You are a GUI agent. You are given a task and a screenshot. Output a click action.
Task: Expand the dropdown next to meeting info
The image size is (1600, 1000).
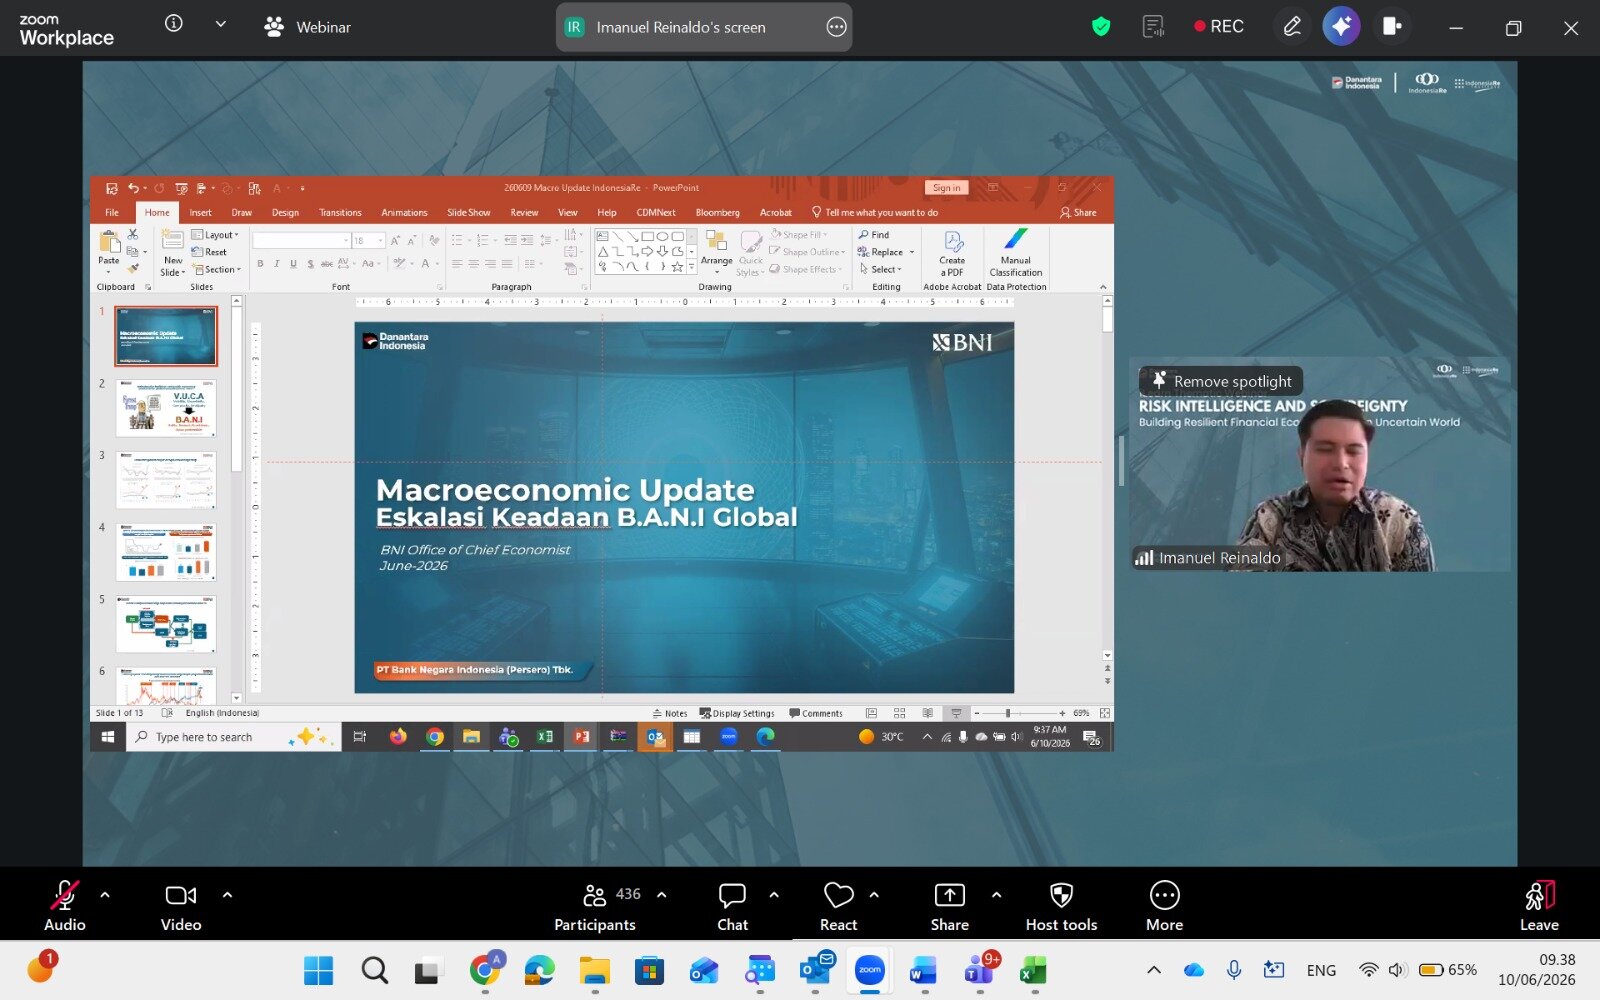pyautogui.click(x=220, y=24)
